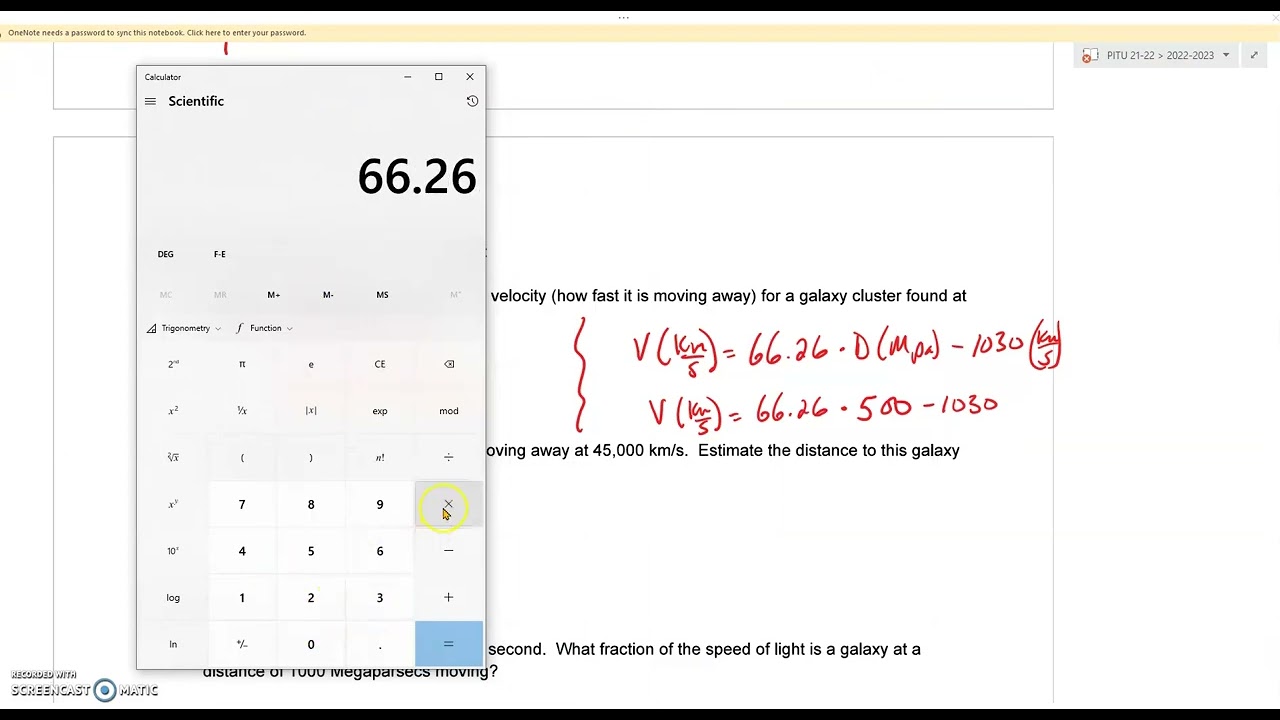Viewport: 1280px width, 720px height.
Task: Click the plus operator key
Action: pyautogui.click(x=449, y=597)
